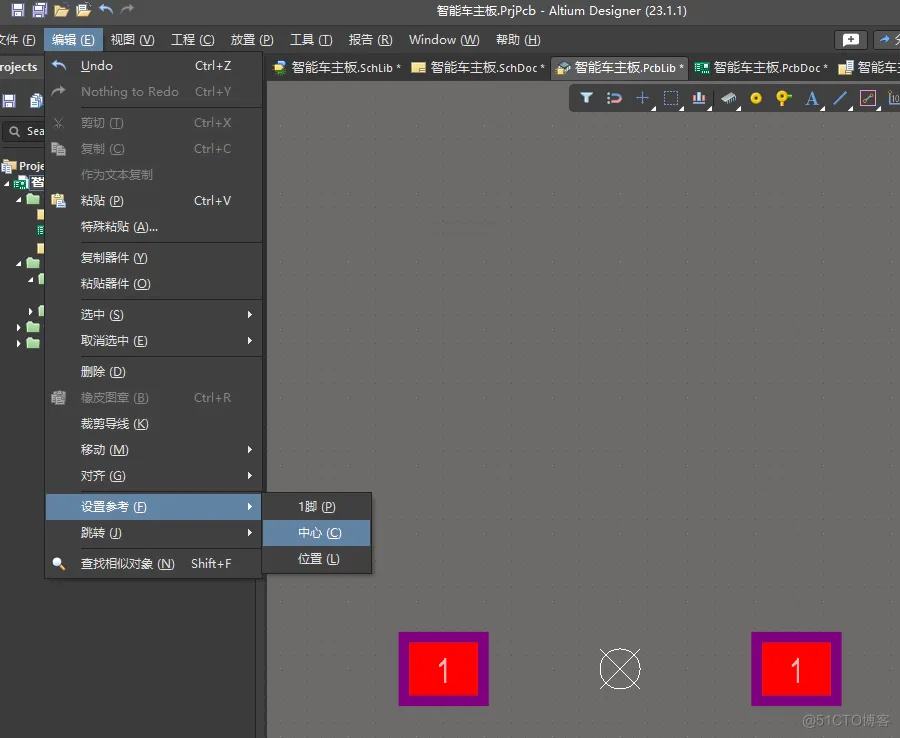Click the Undo arrow in title bar
The image size is (900, 738).
tap(106, 9)
